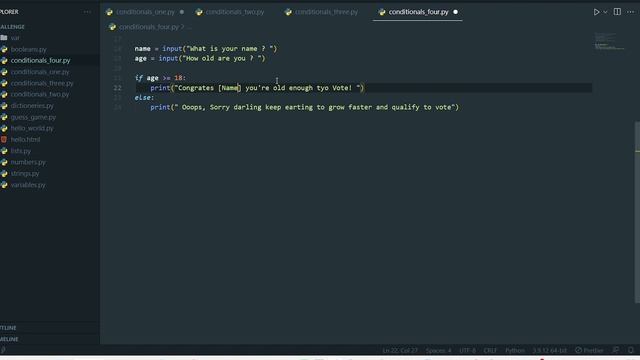Open the run options dropdown arrow
The width and height of the screenshot is (640, 360).
point(605,12)
